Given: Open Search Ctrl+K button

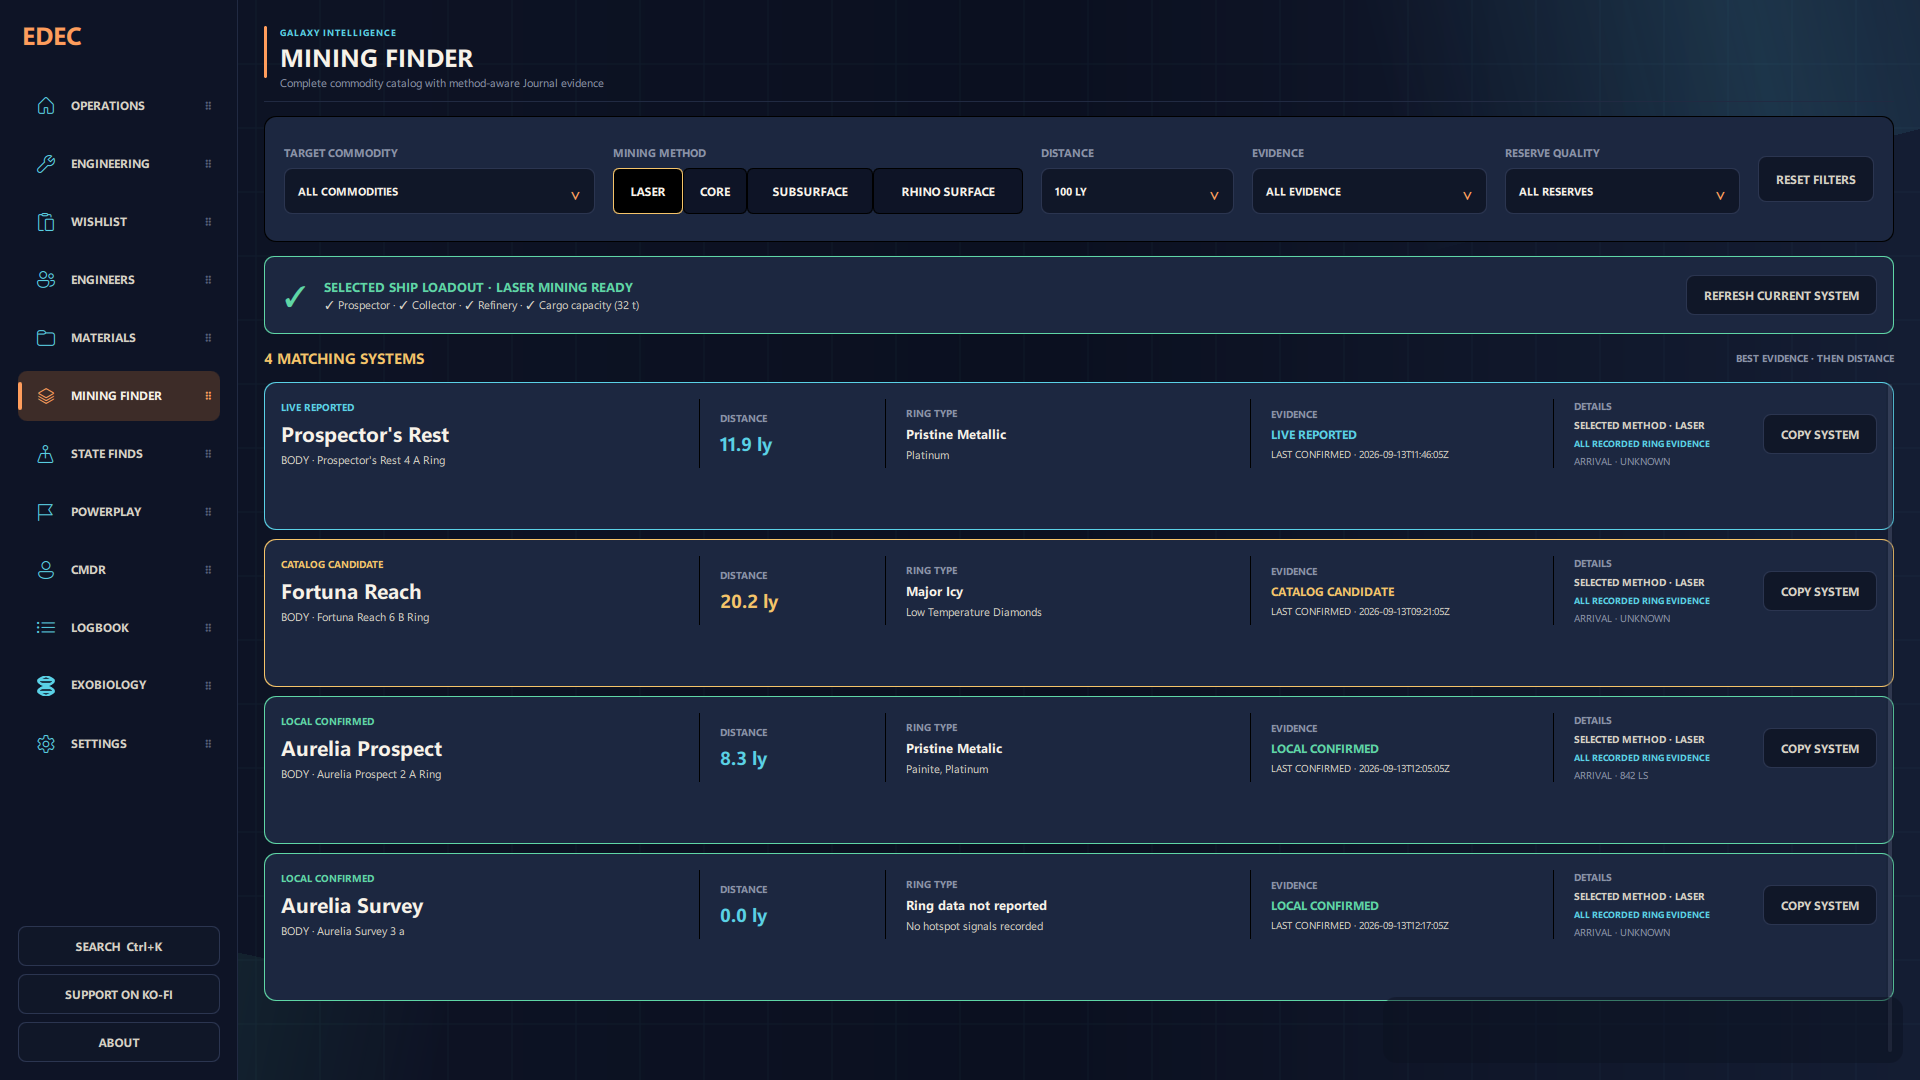Looking at the screenshot, I should tap(119, 946).
